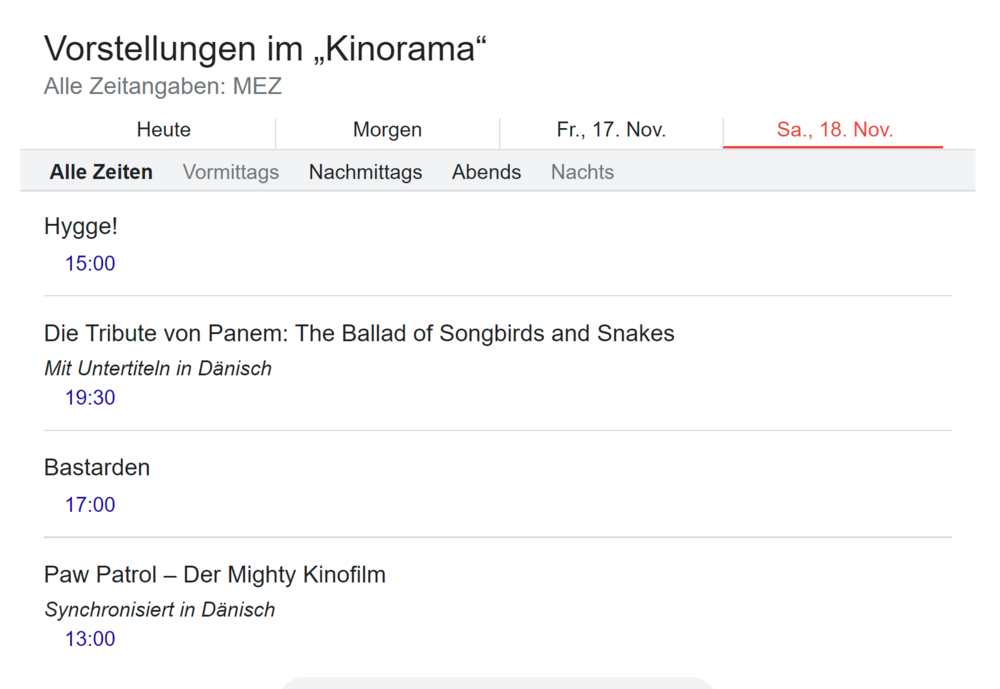Click the Die Tribute von Panem title

click(359, 333)
